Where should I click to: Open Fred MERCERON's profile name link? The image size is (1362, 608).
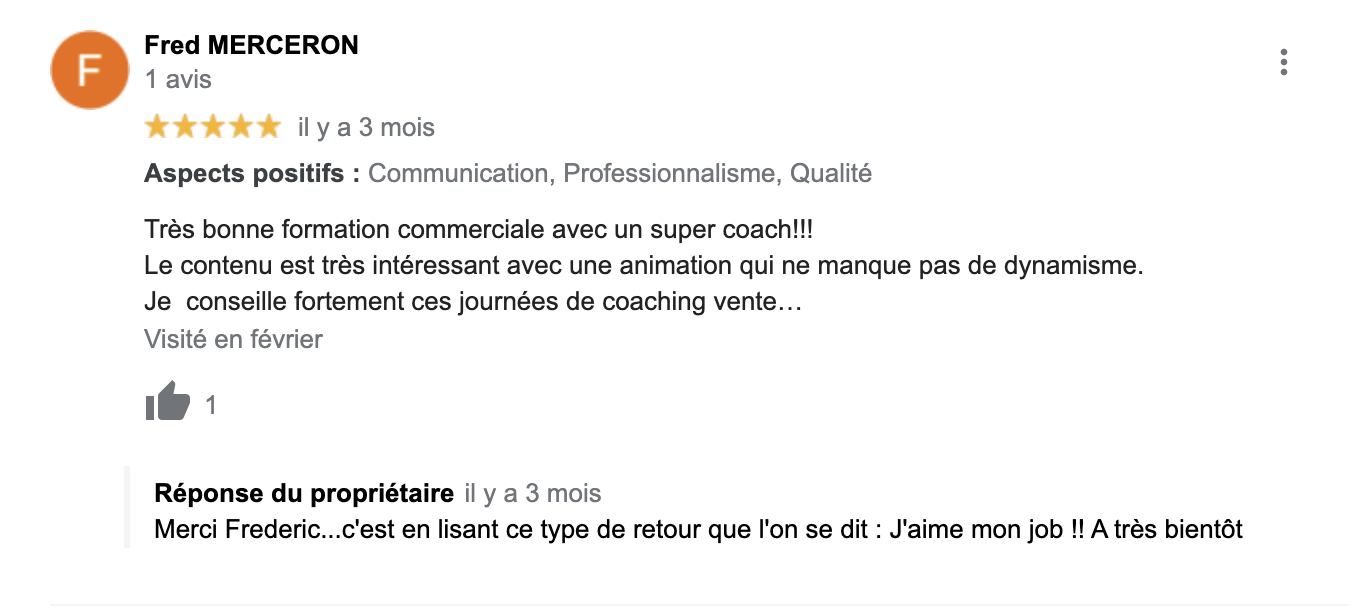(x=251, y=45)
